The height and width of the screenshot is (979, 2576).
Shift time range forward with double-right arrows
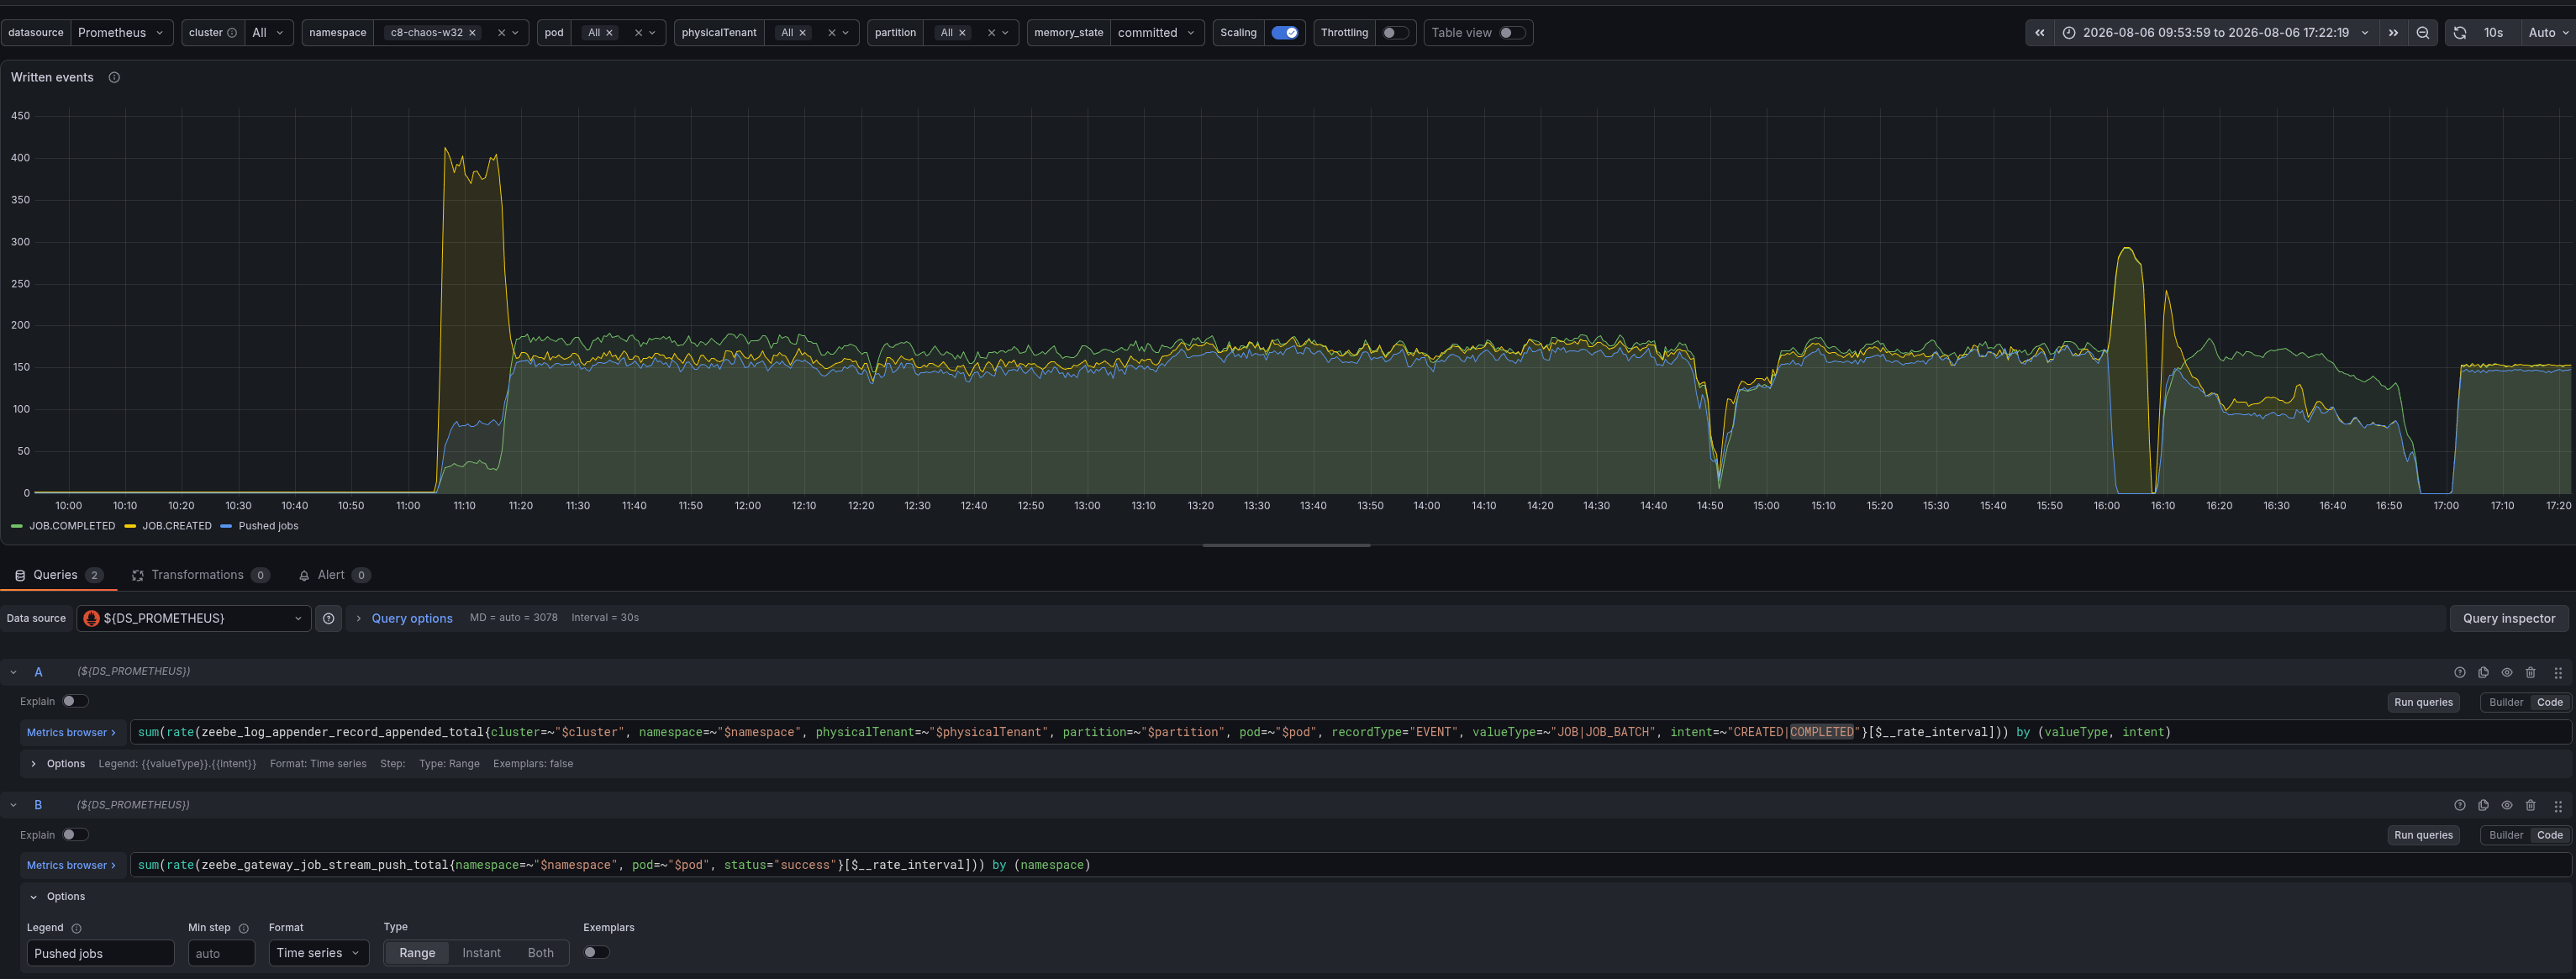coord(2393,33)
